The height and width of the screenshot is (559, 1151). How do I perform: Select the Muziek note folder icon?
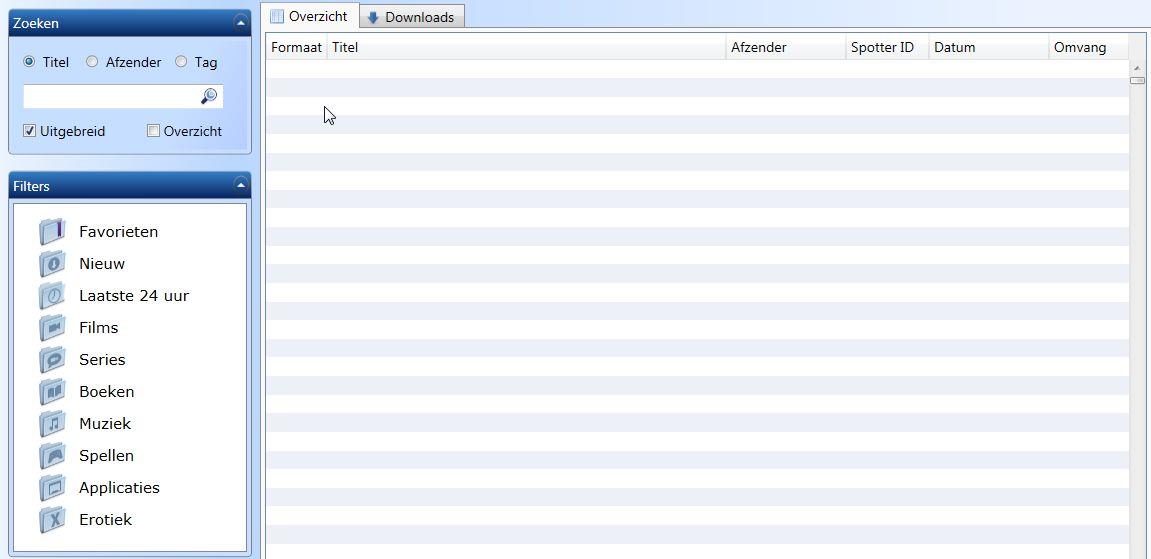click(x=52, y=423)
